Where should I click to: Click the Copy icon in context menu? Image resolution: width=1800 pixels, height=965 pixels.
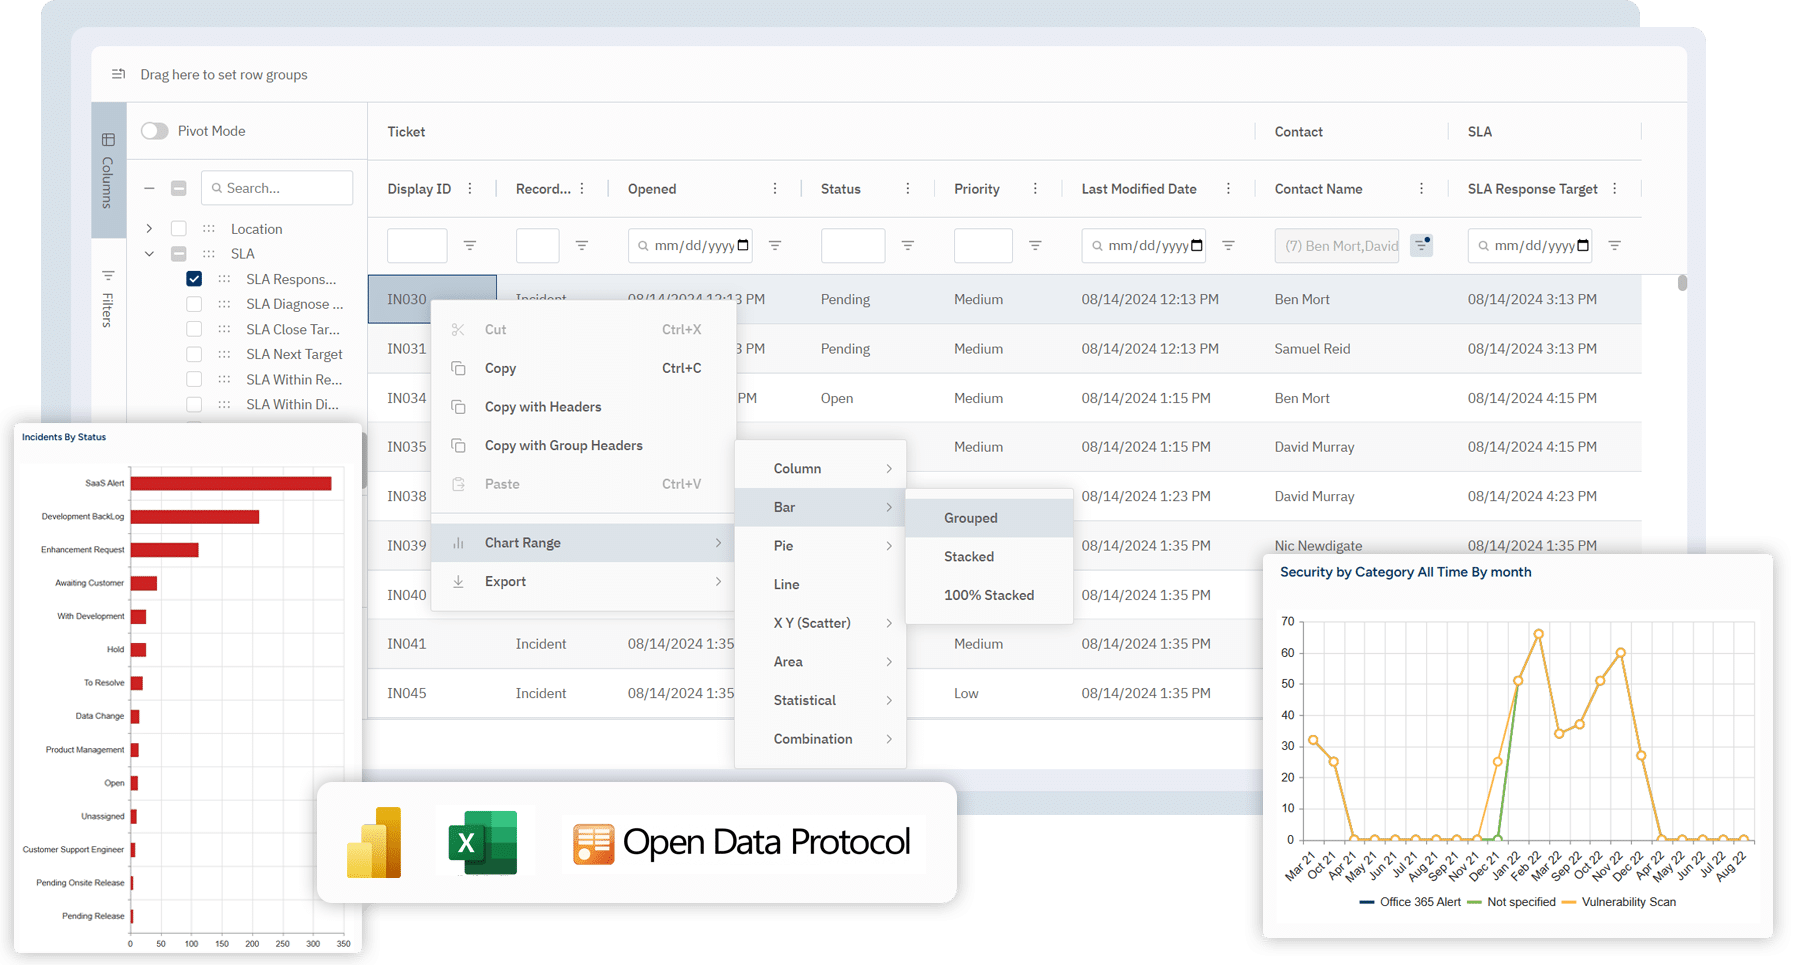pos(459,368)
